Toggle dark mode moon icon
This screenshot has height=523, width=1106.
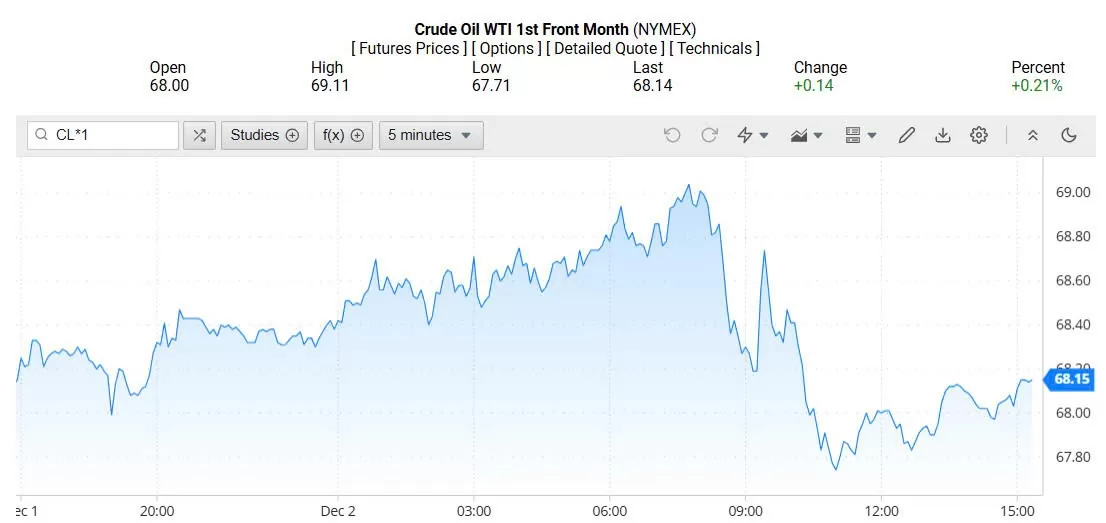(1069, 135)
